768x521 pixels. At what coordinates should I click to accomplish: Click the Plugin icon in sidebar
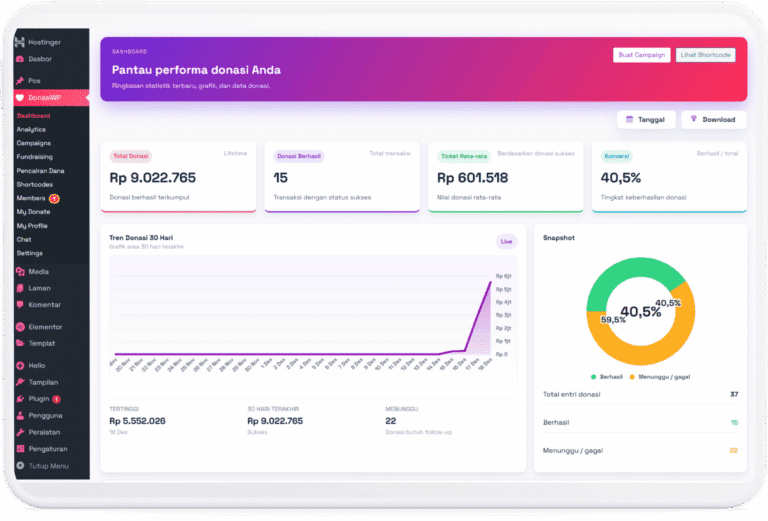(20, 398)
